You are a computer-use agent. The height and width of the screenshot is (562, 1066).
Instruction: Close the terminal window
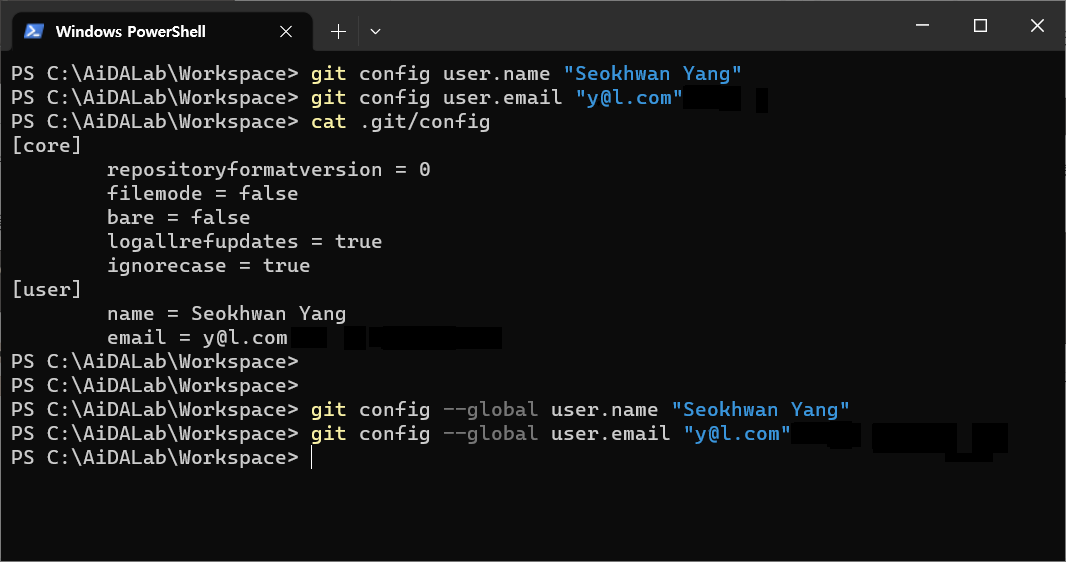point(1037,25)
